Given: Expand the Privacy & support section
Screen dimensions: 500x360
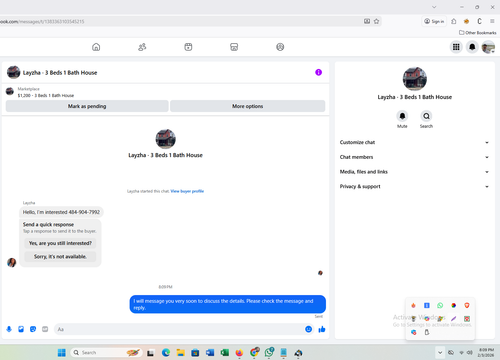Looking at the screenshot, I should (x=414, y=186).
